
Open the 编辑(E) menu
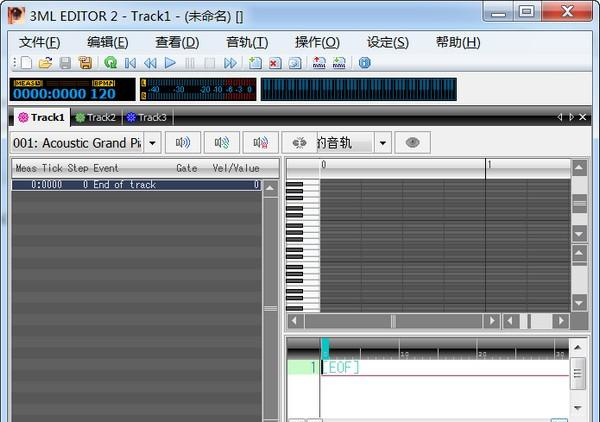[108, 42]
